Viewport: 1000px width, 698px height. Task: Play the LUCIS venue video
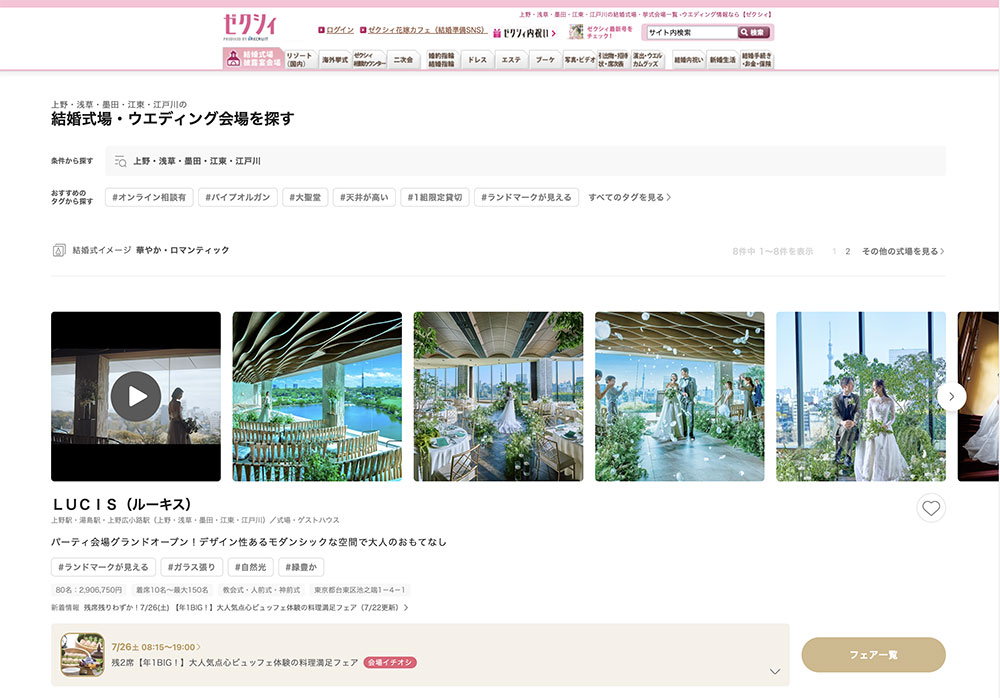[x=136, y=396]
